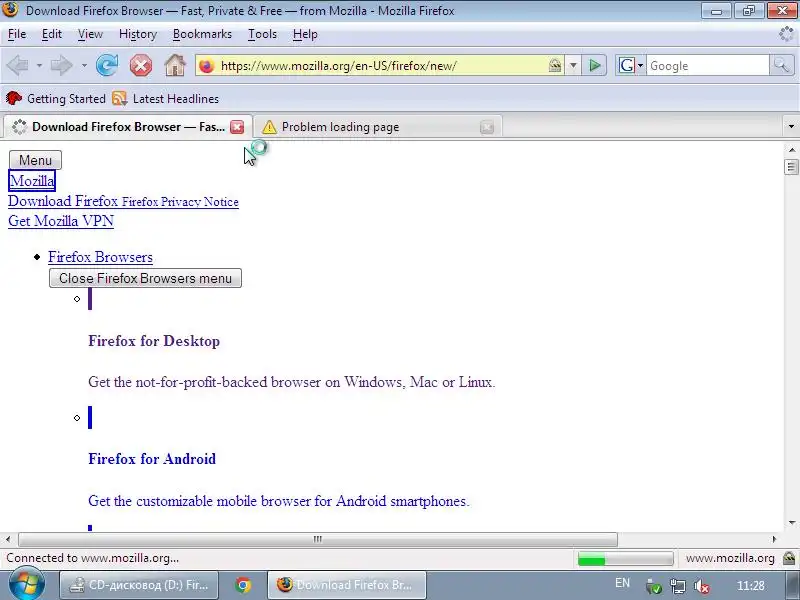Follow the Get Mozilla VPN link
800x600 pixels.
pos(61,221)
